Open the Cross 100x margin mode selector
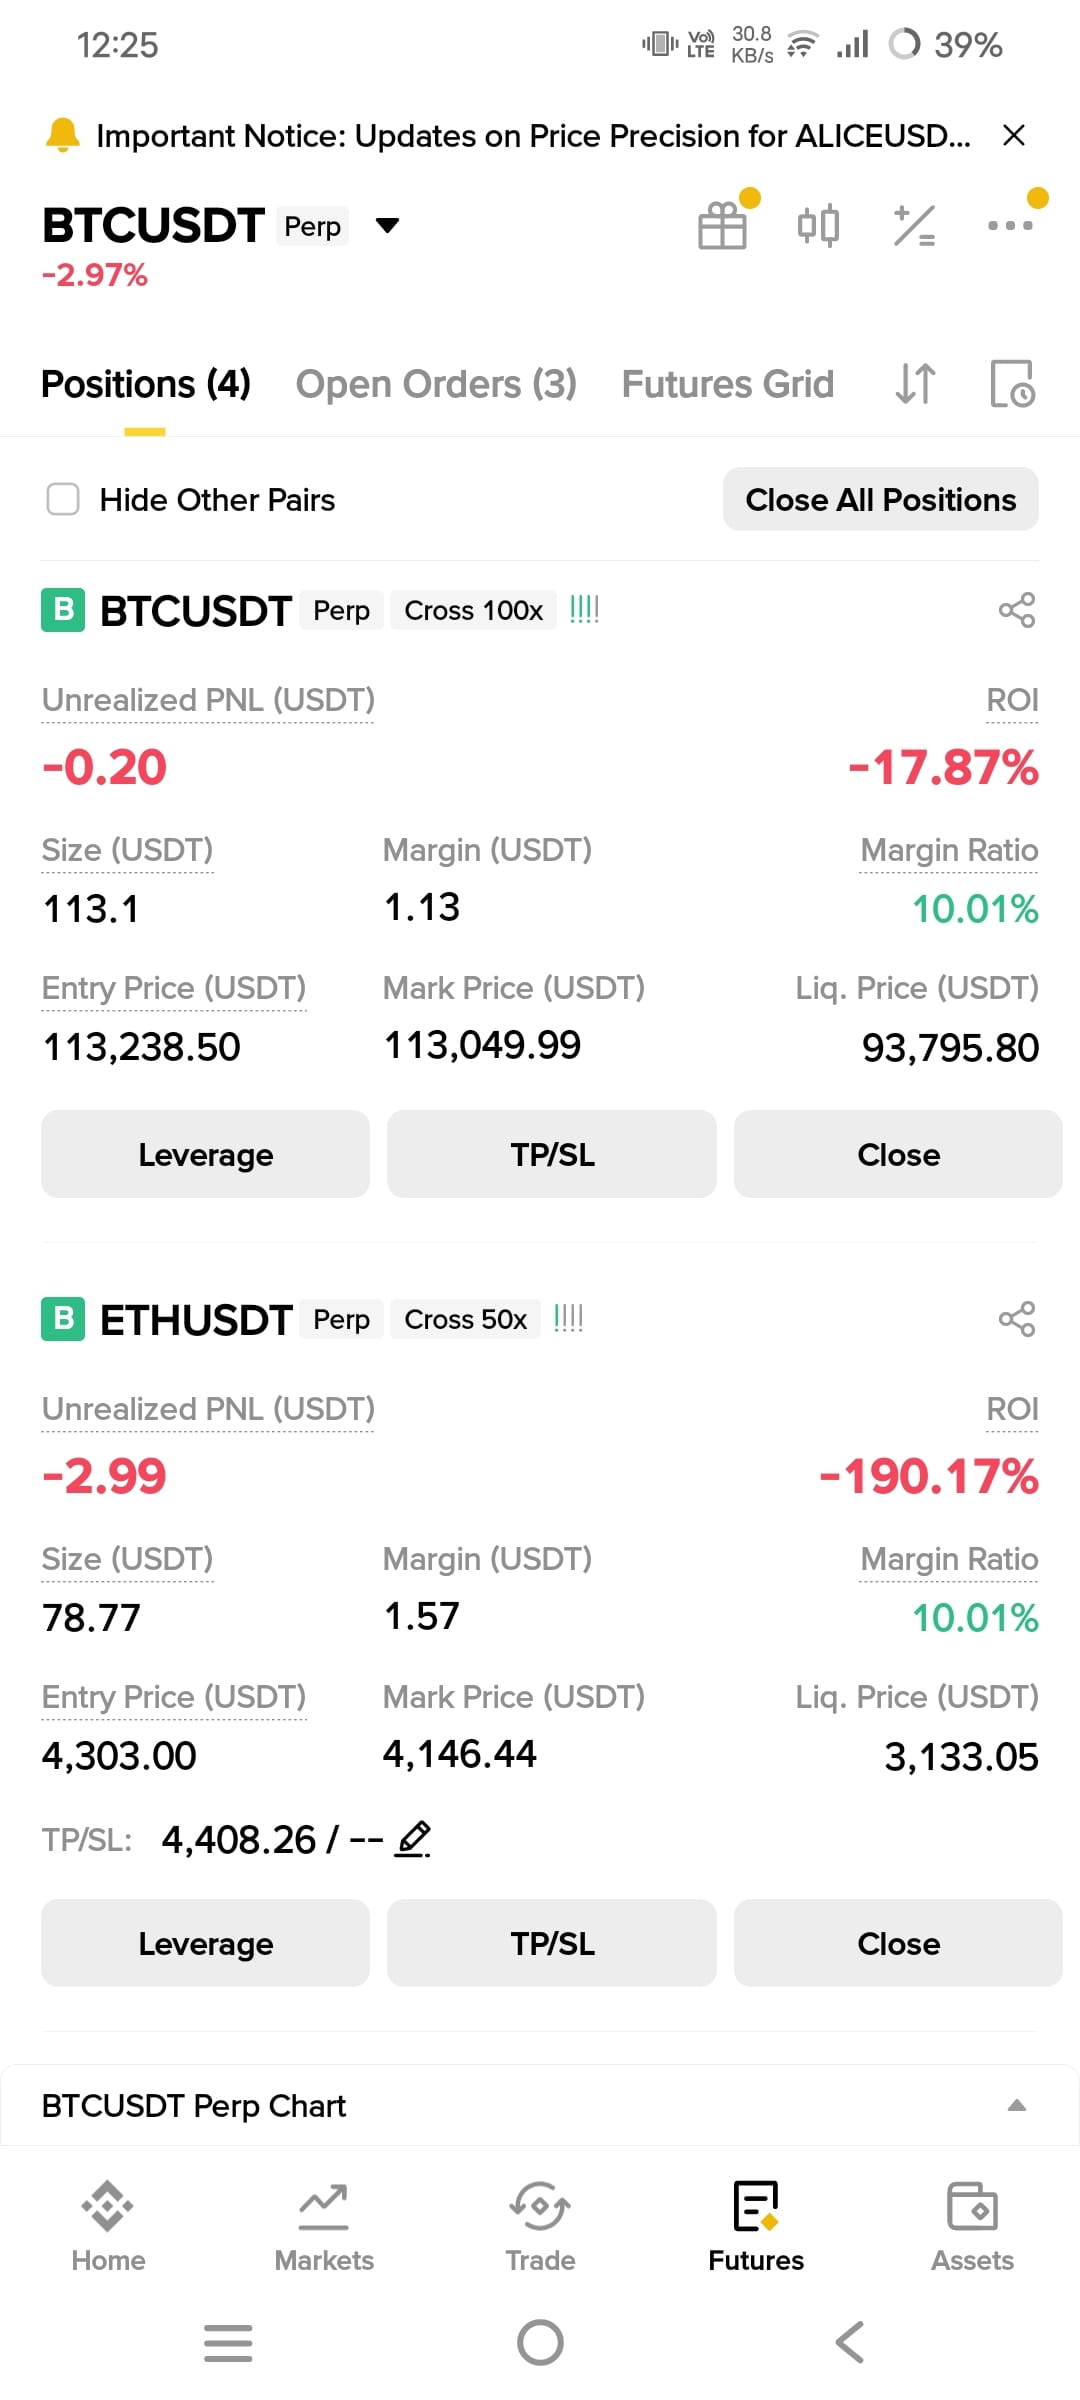The height and width of the screenshot is (2400, 1080). (473, 610)
